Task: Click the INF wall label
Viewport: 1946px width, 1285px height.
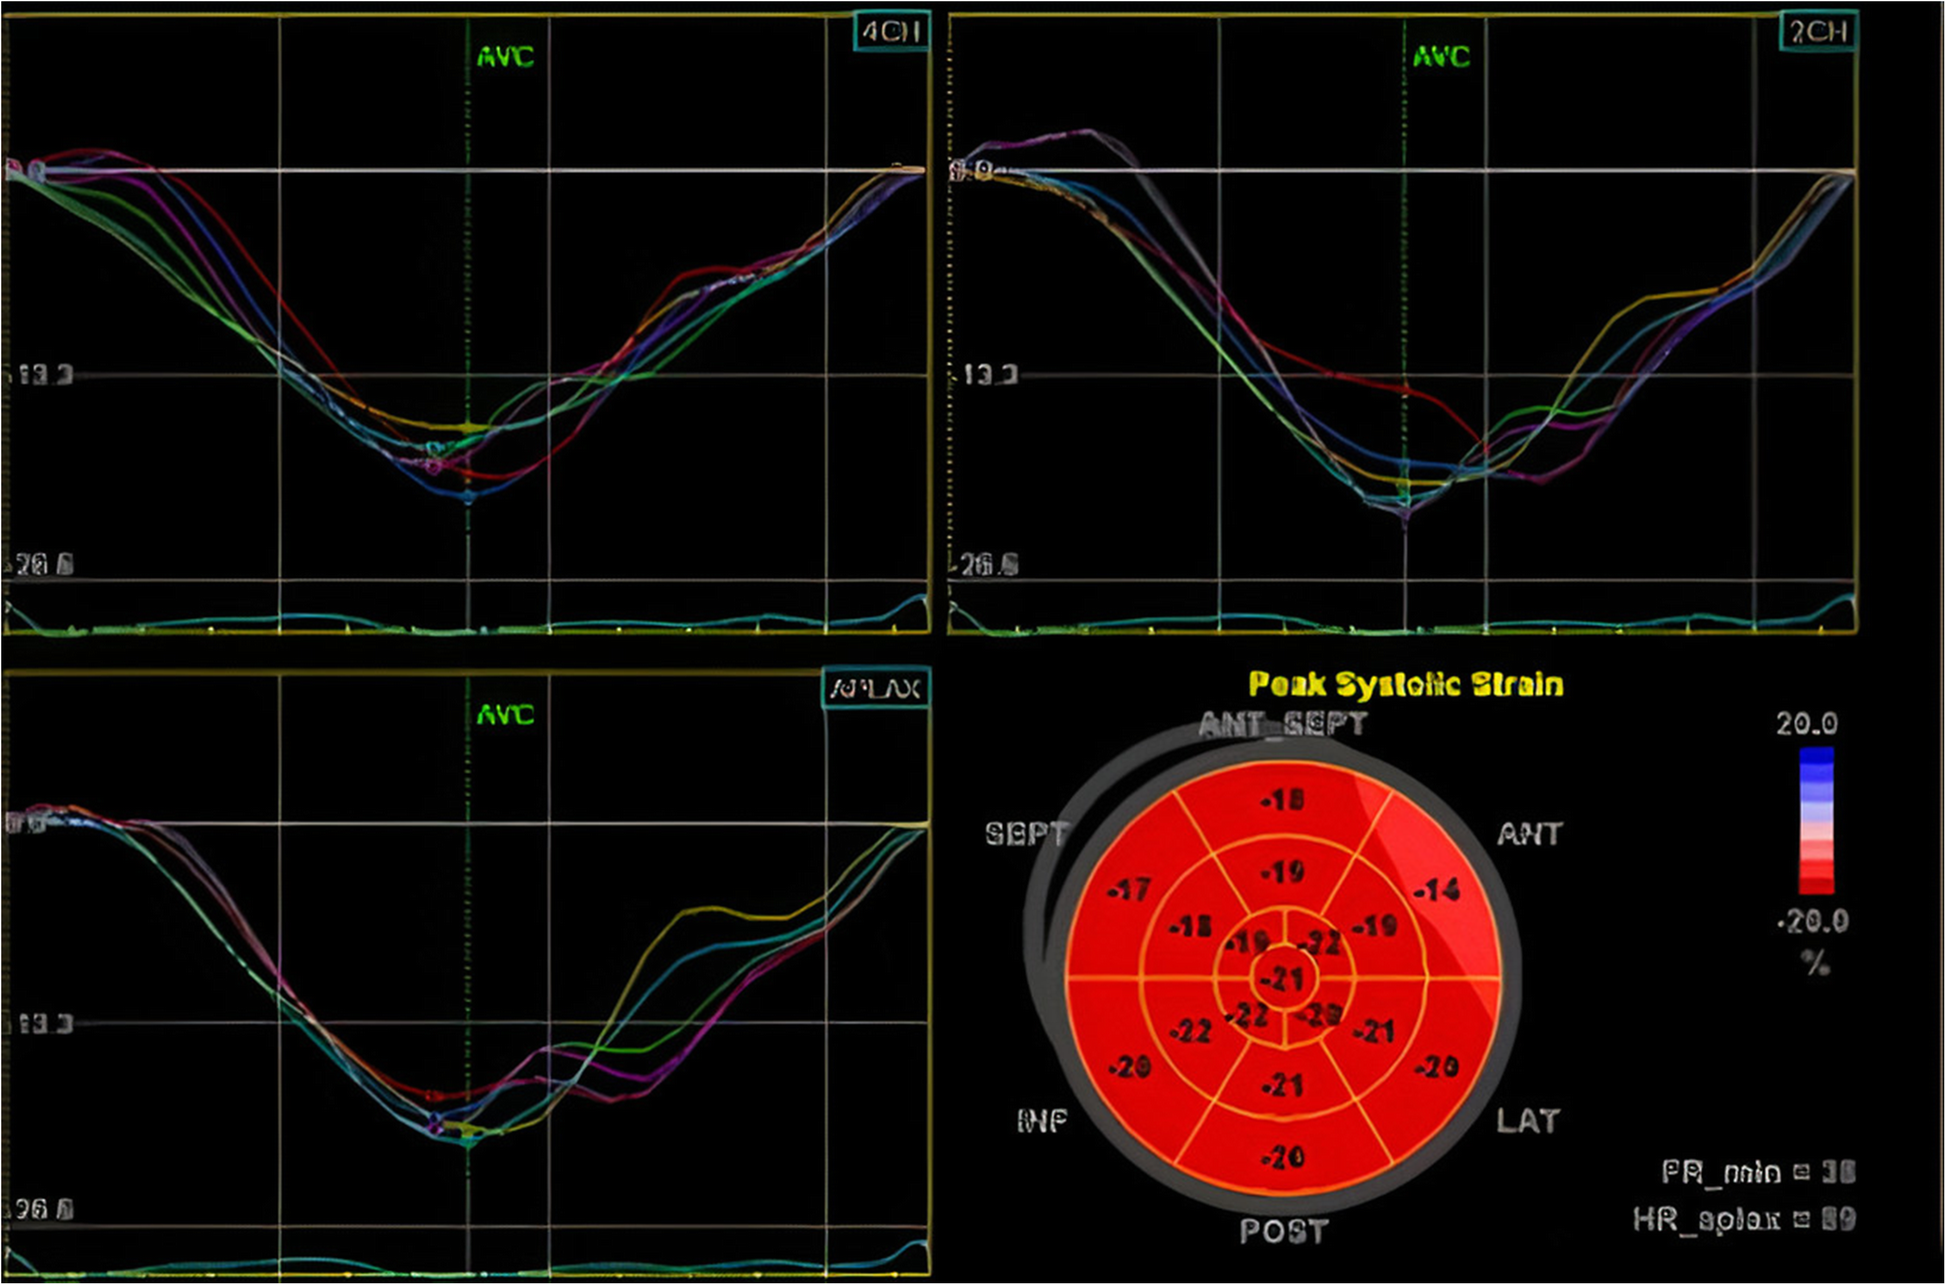Action: coord(1042,1121)
